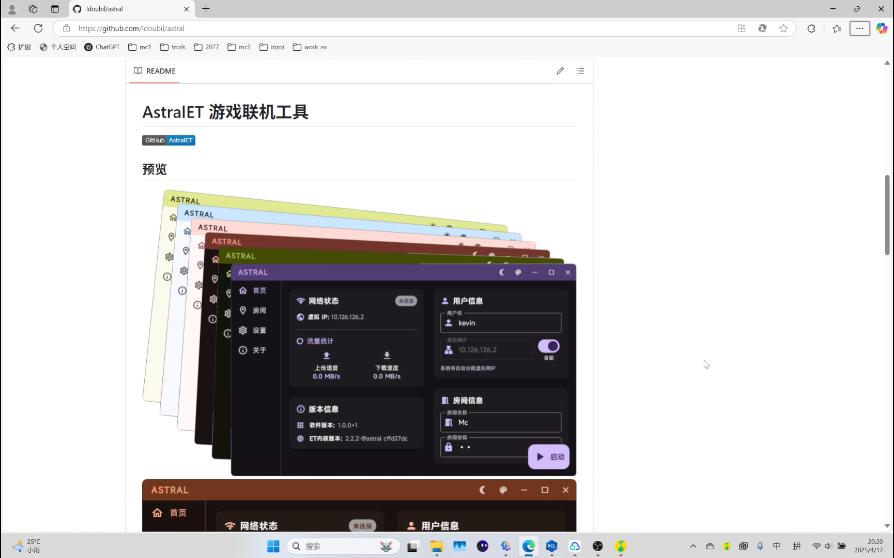Expand the mc1 bookmarks folder
Viewport: 894px width, 558px height.
[x=140, y=47]
